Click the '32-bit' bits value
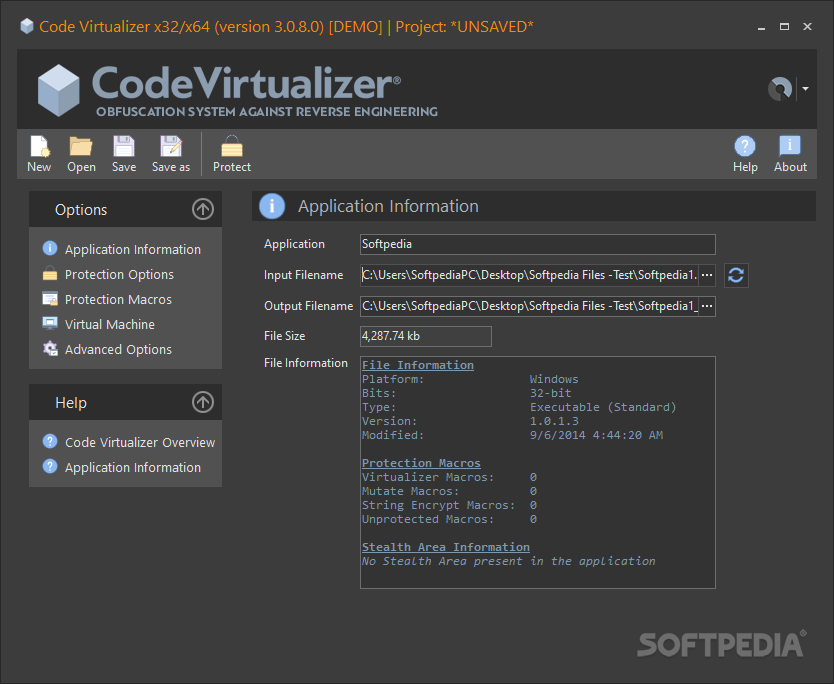Viewport: 834px width, 684px height. pos(551,393)
